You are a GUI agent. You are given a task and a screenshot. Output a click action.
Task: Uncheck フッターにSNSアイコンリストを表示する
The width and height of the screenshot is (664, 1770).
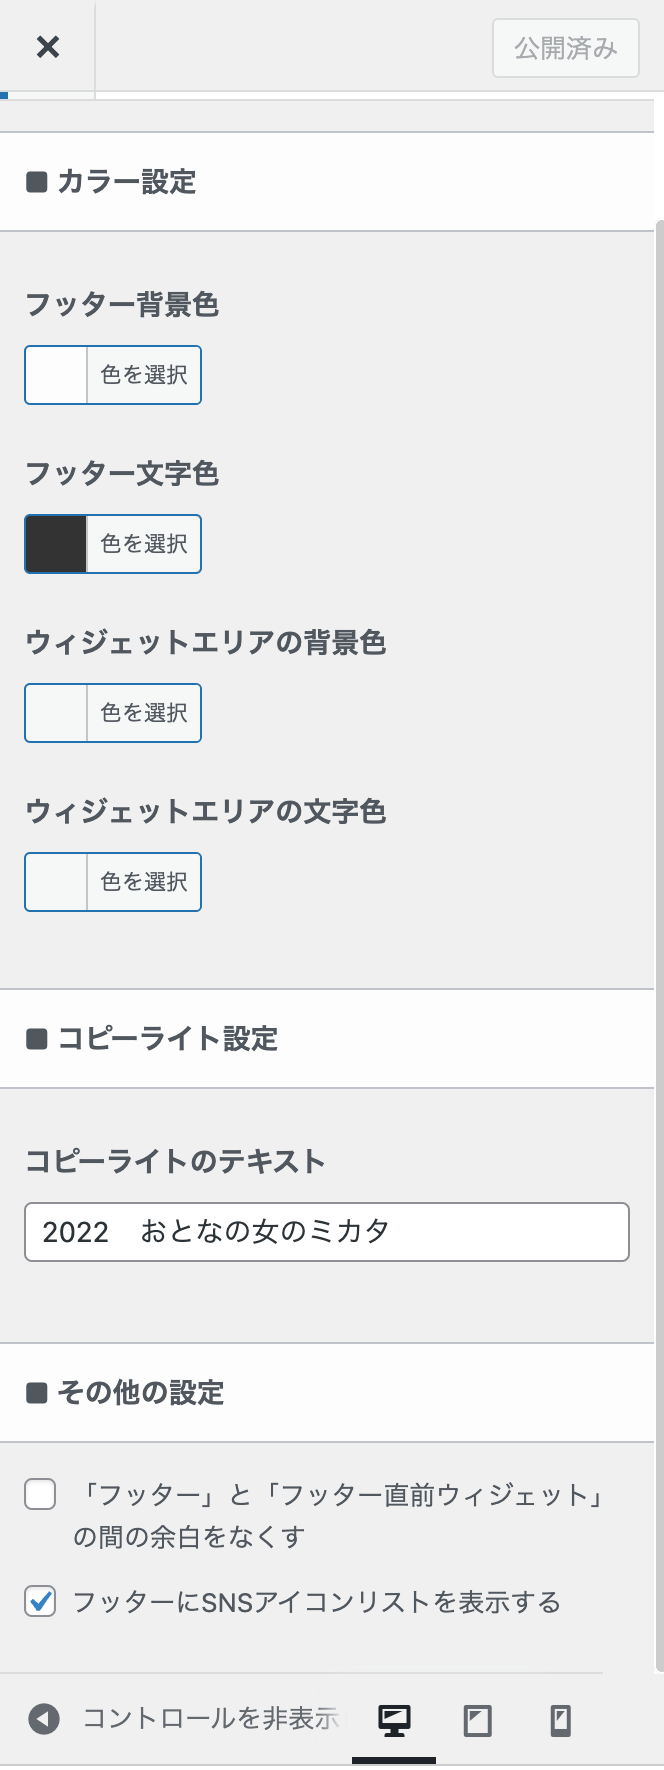pos(40,1602)
